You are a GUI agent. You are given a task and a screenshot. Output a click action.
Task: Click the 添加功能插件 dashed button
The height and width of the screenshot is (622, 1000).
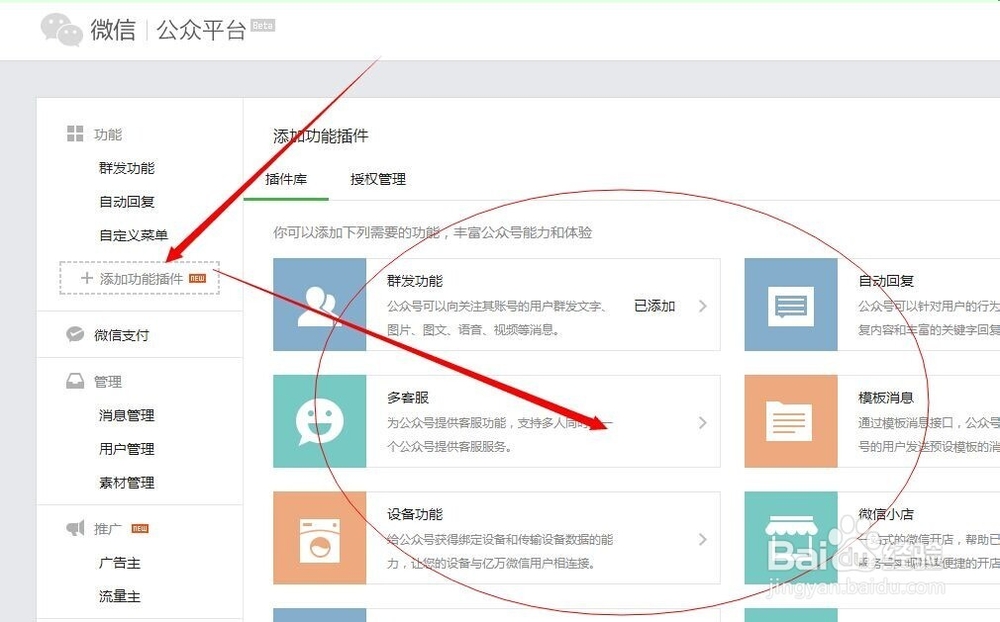pos(140,278)
